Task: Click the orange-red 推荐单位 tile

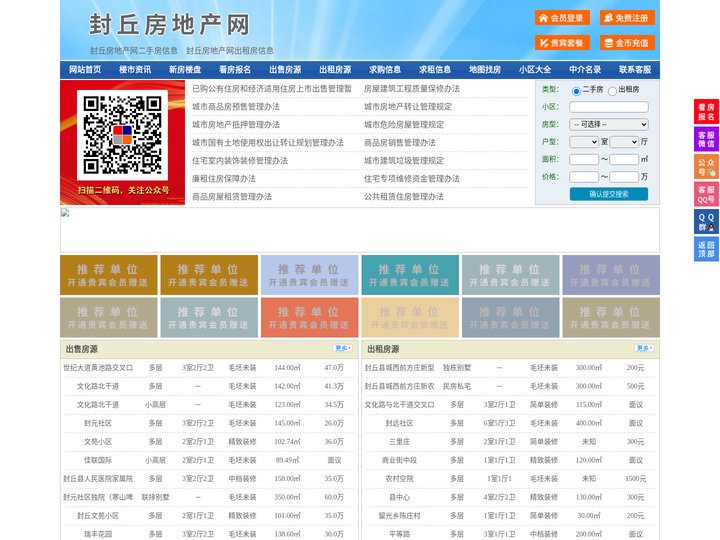Action: (x=309, y=317)
